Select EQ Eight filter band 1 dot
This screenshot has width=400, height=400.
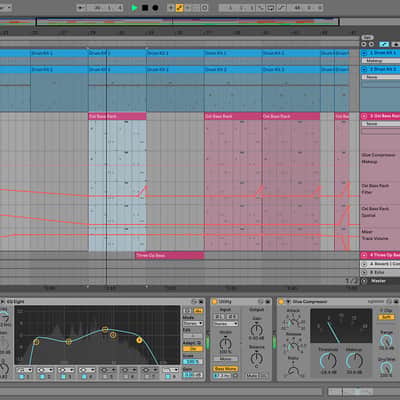click(x=36, y=342)
